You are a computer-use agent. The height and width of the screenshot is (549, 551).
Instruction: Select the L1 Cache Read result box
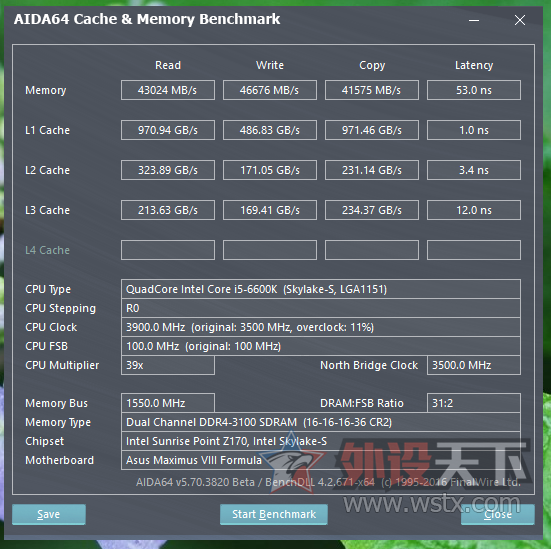pos(168,130)
